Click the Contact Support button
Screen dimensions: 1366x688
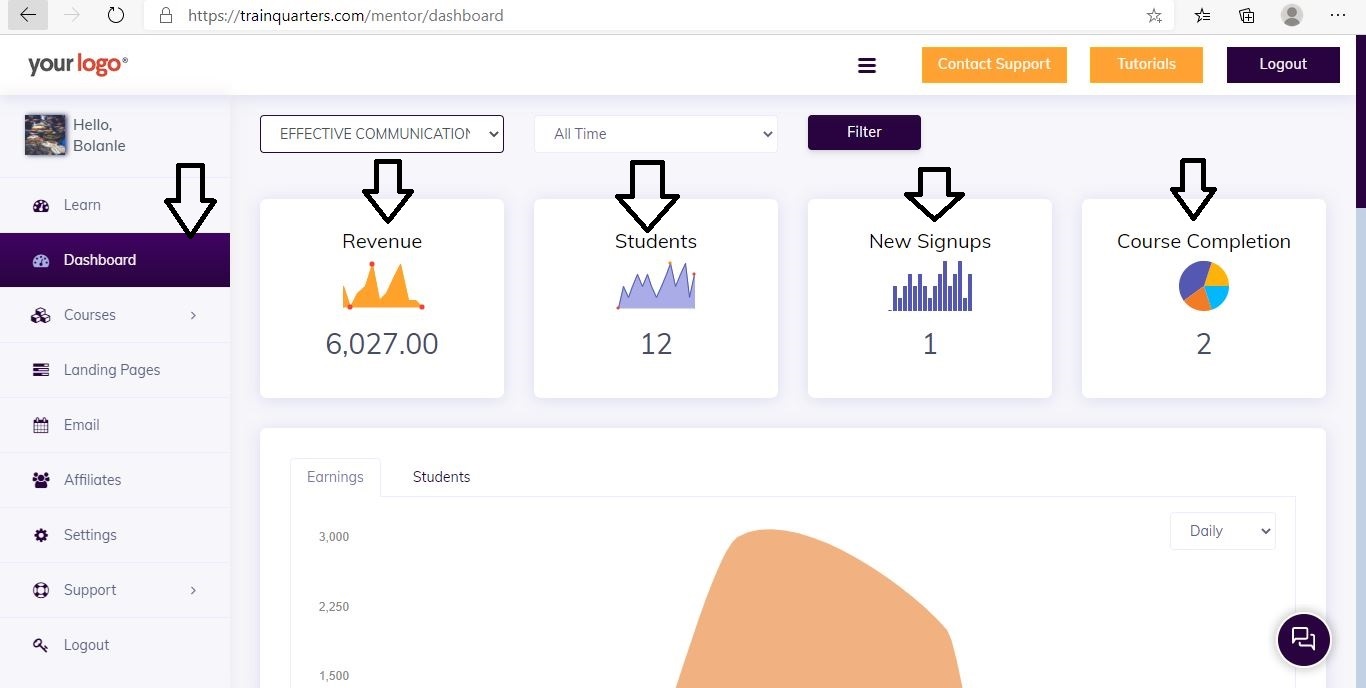click(x=994, y=65)
